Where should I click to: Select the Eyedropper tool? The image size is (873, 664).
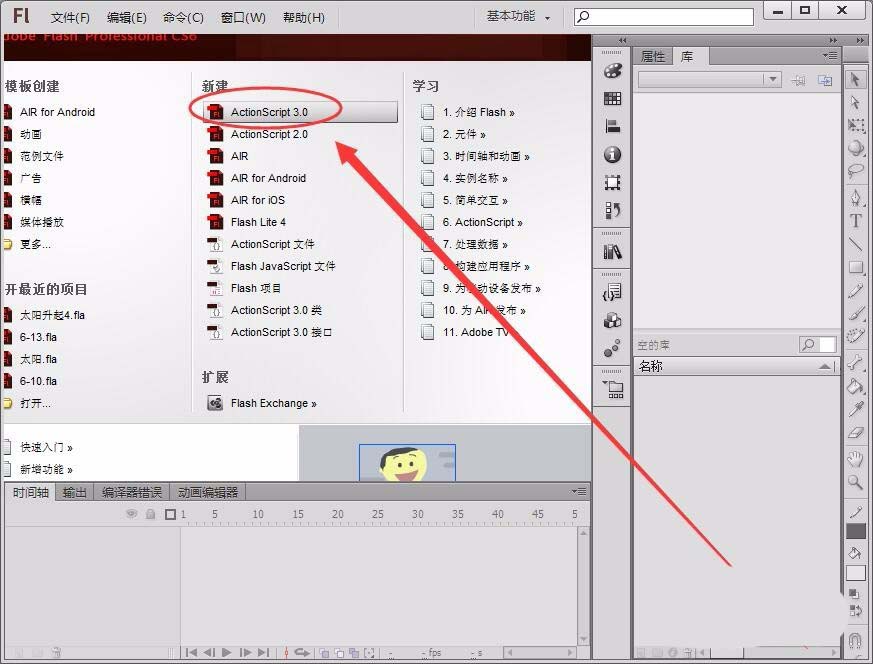coord(856,409)
